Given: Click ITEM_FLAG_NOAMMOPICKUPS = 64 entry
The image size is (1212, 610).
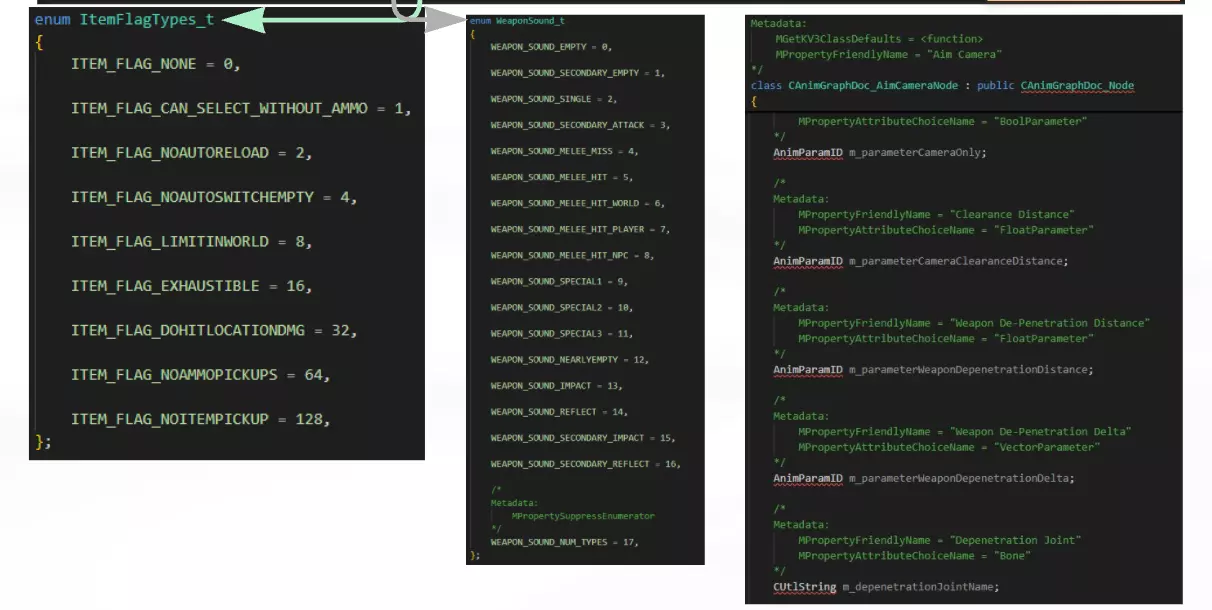Looking at the screenshot, I should click(x=201, y=374).
